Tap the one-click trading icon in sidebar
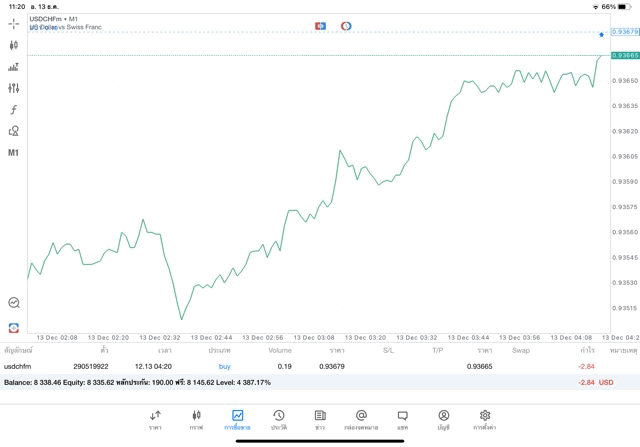 point(13,328)
